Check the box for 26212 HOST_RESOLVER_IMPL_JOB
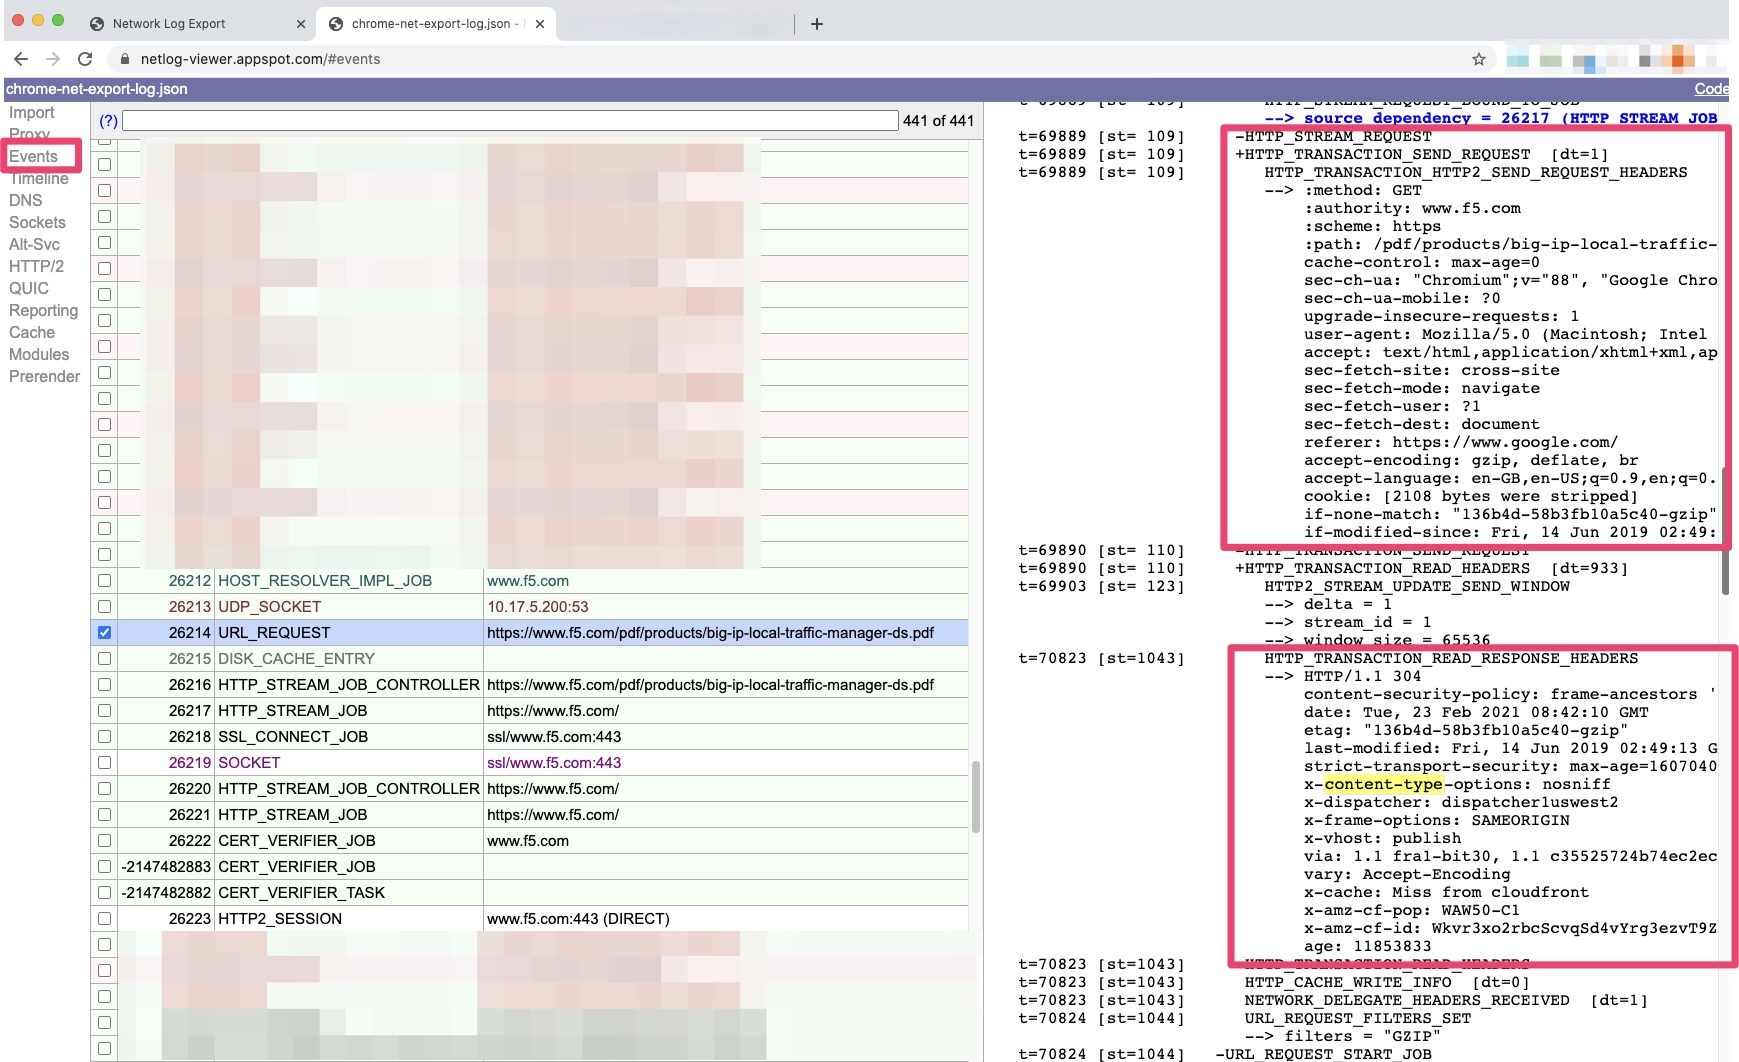 click(x=104, y=580)
